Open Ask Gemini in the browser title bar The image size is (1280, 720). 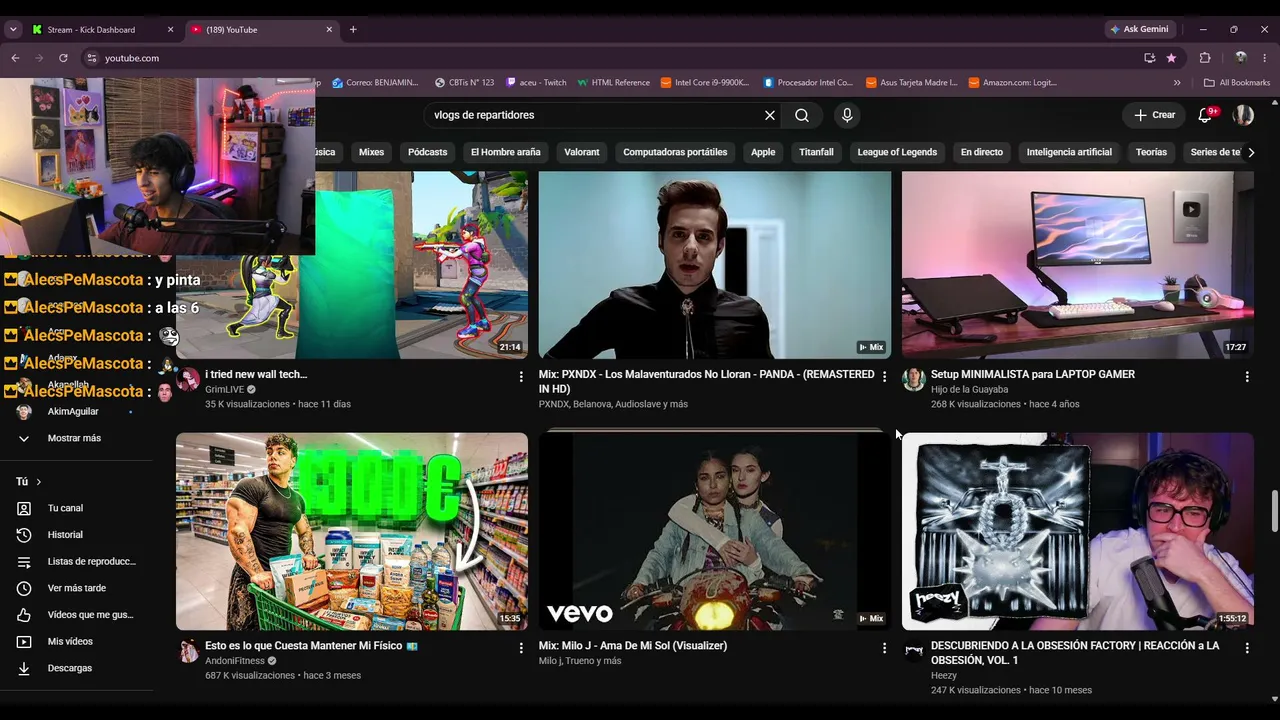[1138, 30]
